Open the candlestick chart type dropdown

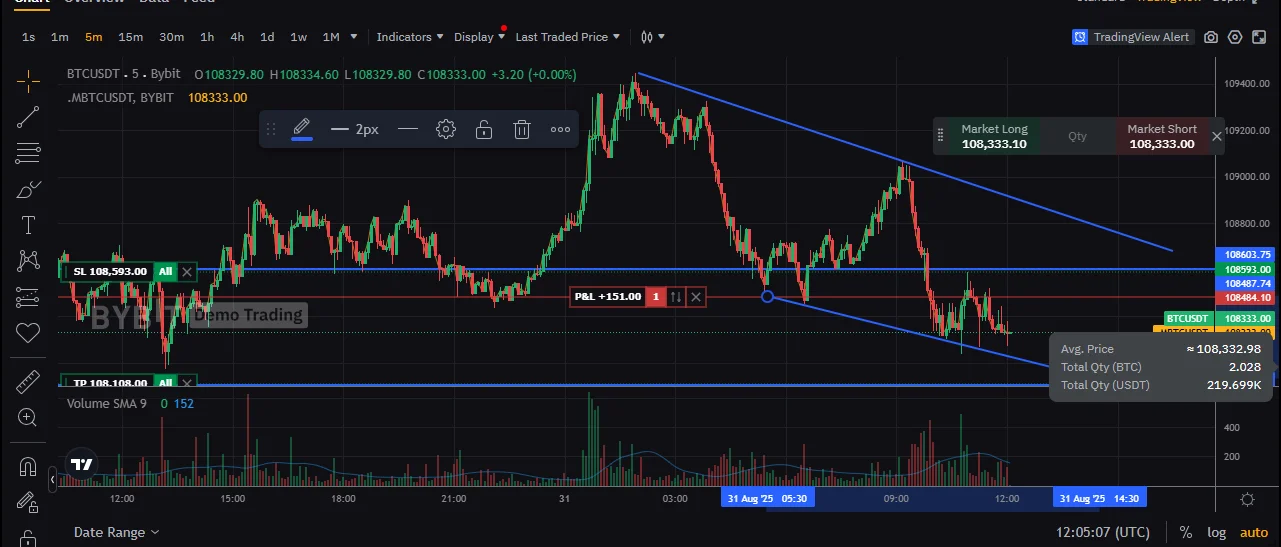[652, 37]
